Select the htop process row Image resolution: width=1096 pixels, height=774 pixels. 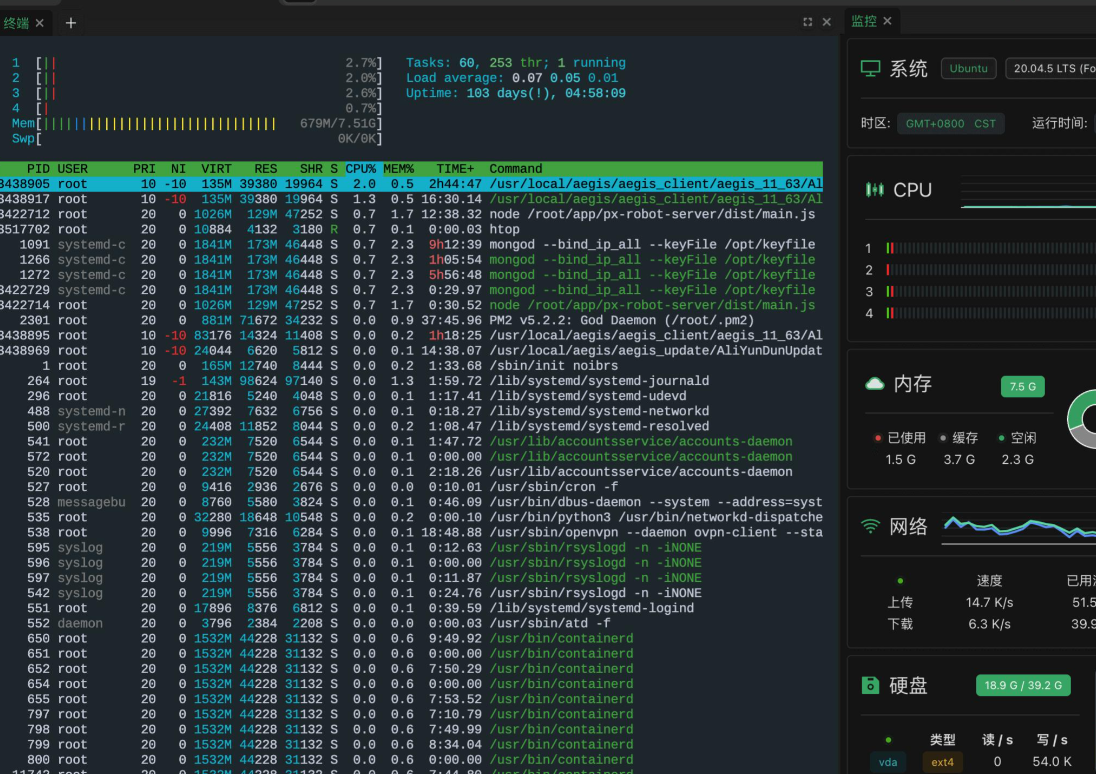click(x=411, y=229)
